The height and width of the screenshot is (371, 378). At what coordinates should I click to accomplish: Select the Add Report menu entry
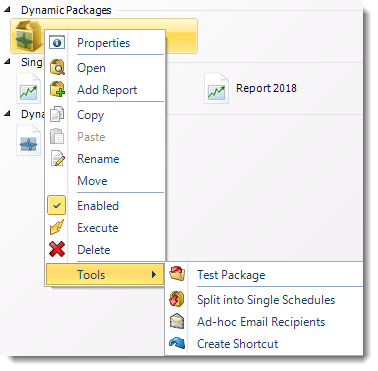107,90
